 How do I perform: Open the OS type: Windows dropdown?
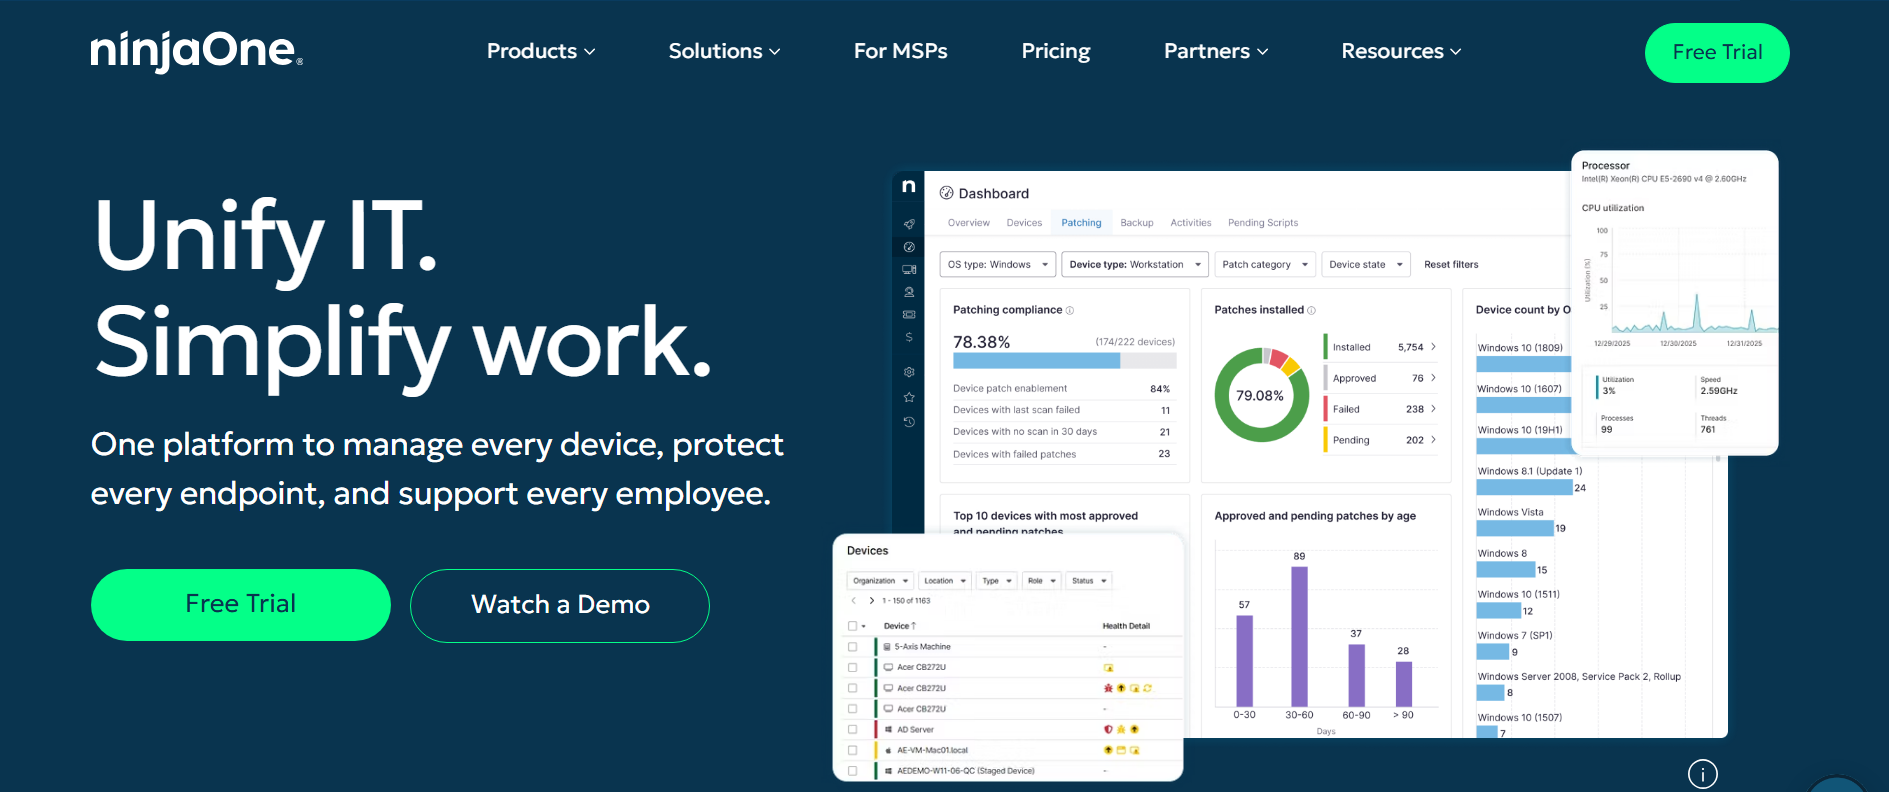pyautogui.click(x=998, y=265)
